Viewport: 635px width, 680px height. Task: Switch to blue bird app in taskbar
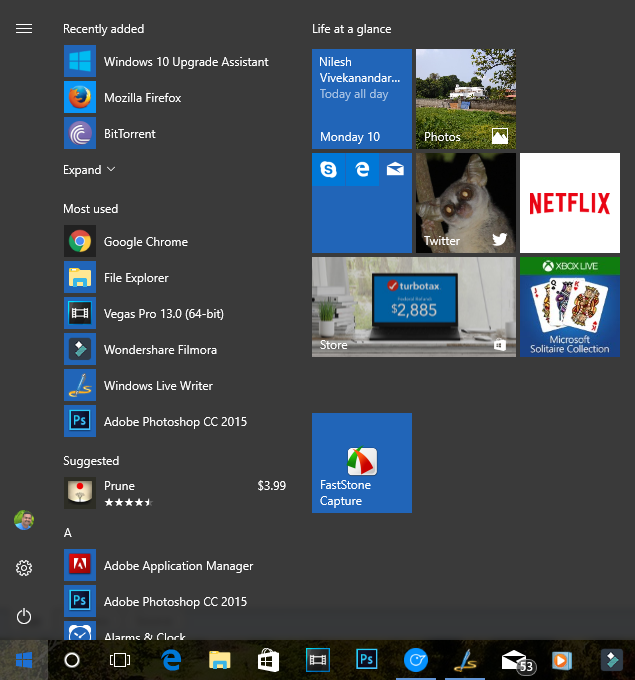[416, 660]
